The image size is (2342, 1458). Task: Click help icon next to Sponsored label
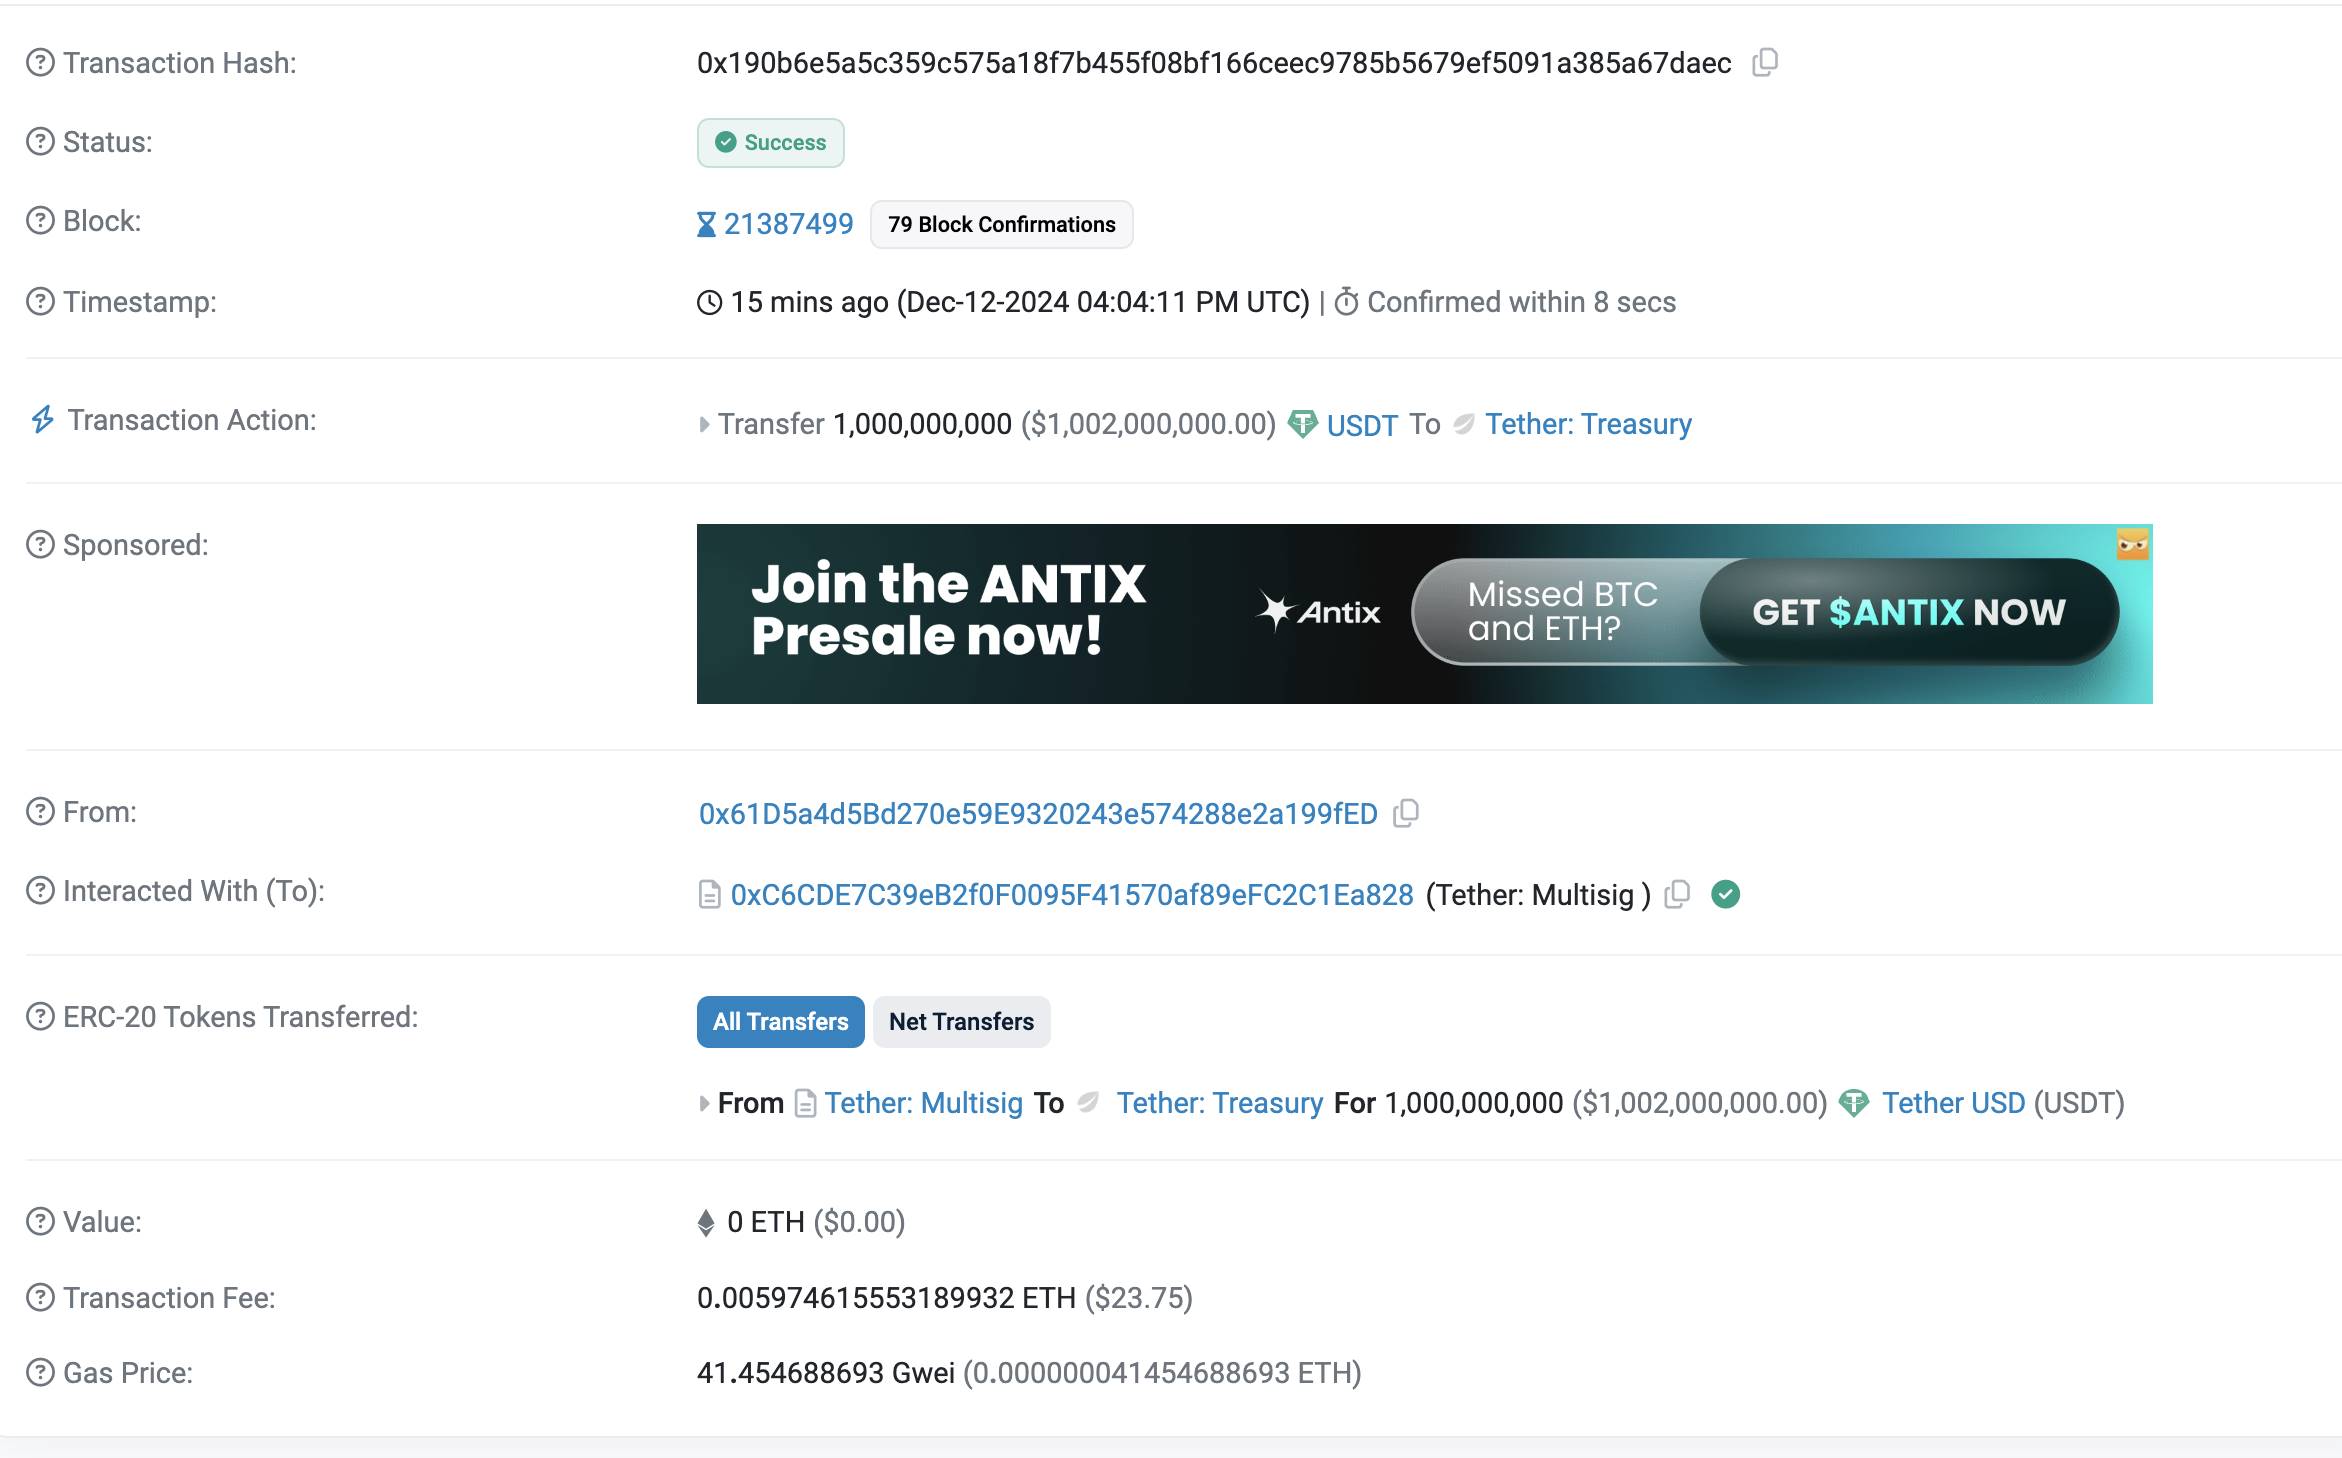pos(40,545)
